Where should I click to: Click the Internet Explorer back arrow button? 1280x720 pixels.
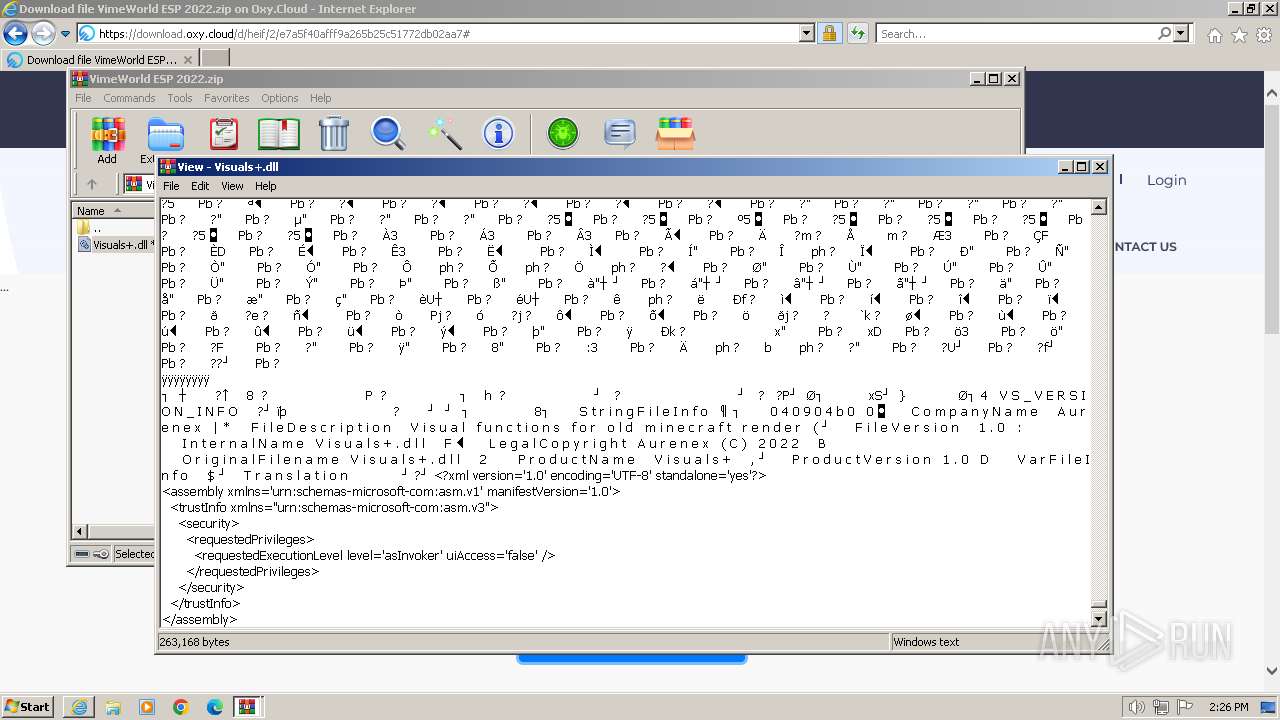tap(15, 34)
